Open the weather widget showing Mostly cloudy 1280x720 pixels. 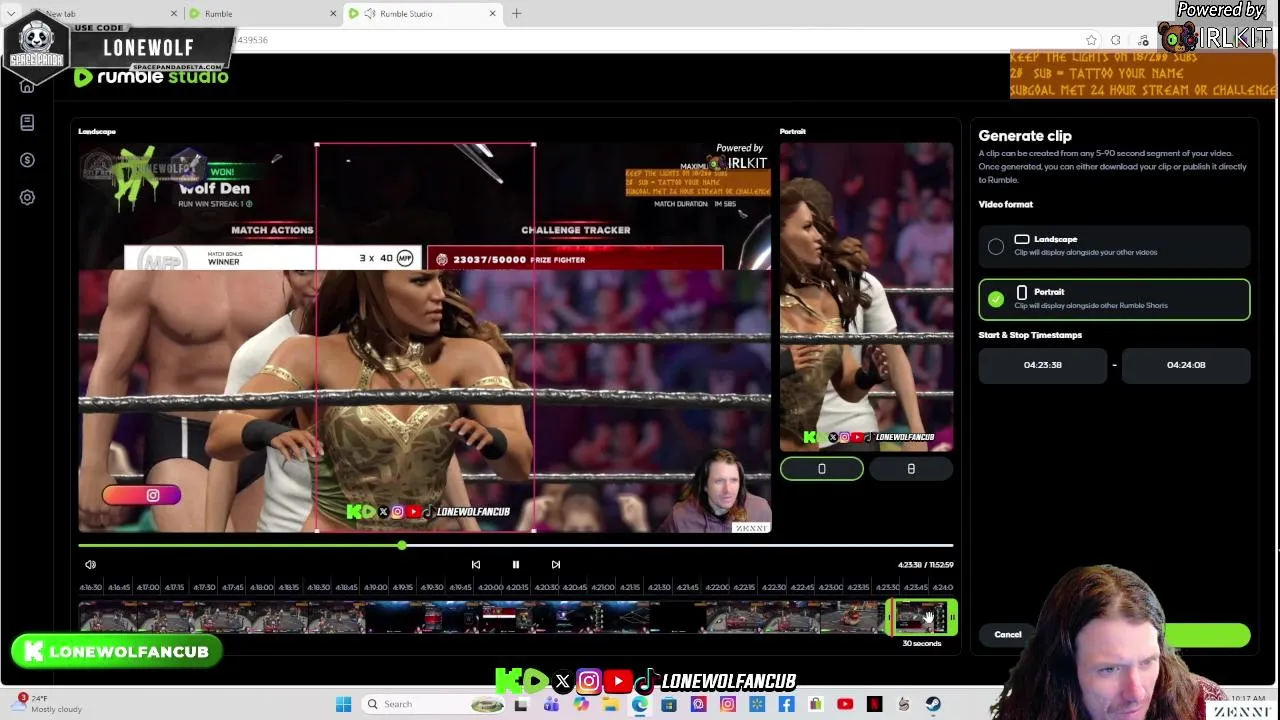tap(45, 704)
